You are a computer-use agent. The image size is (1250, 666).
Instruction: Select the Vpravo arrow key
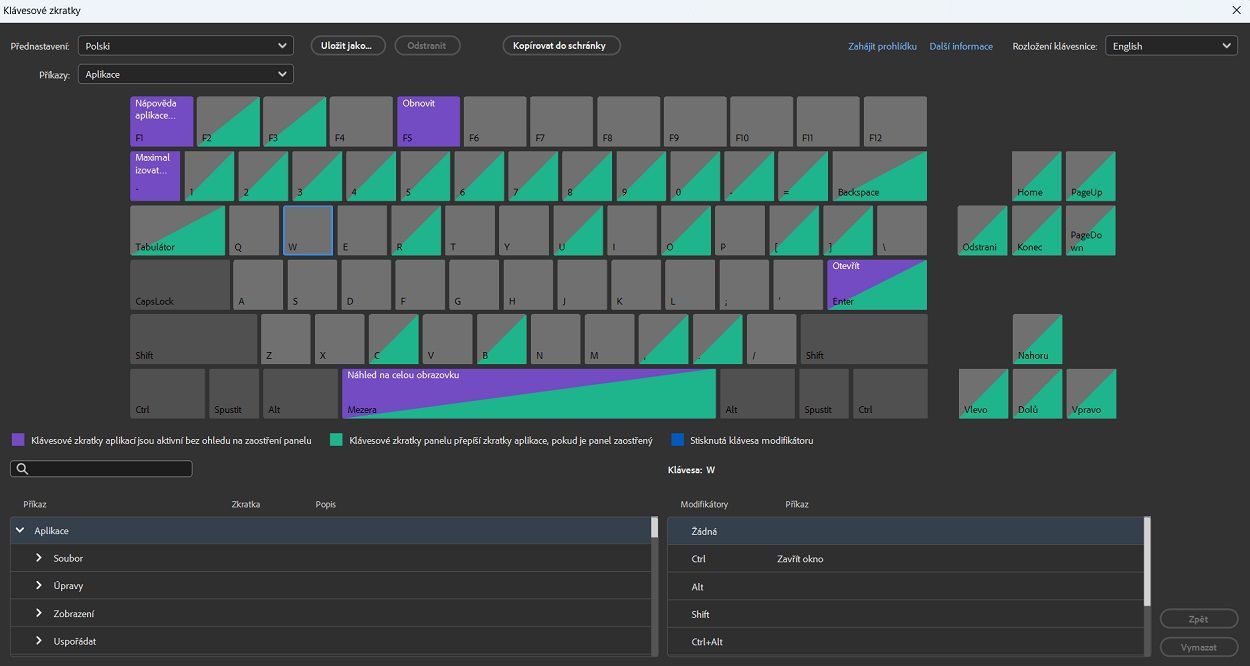tap(1091, 394)
